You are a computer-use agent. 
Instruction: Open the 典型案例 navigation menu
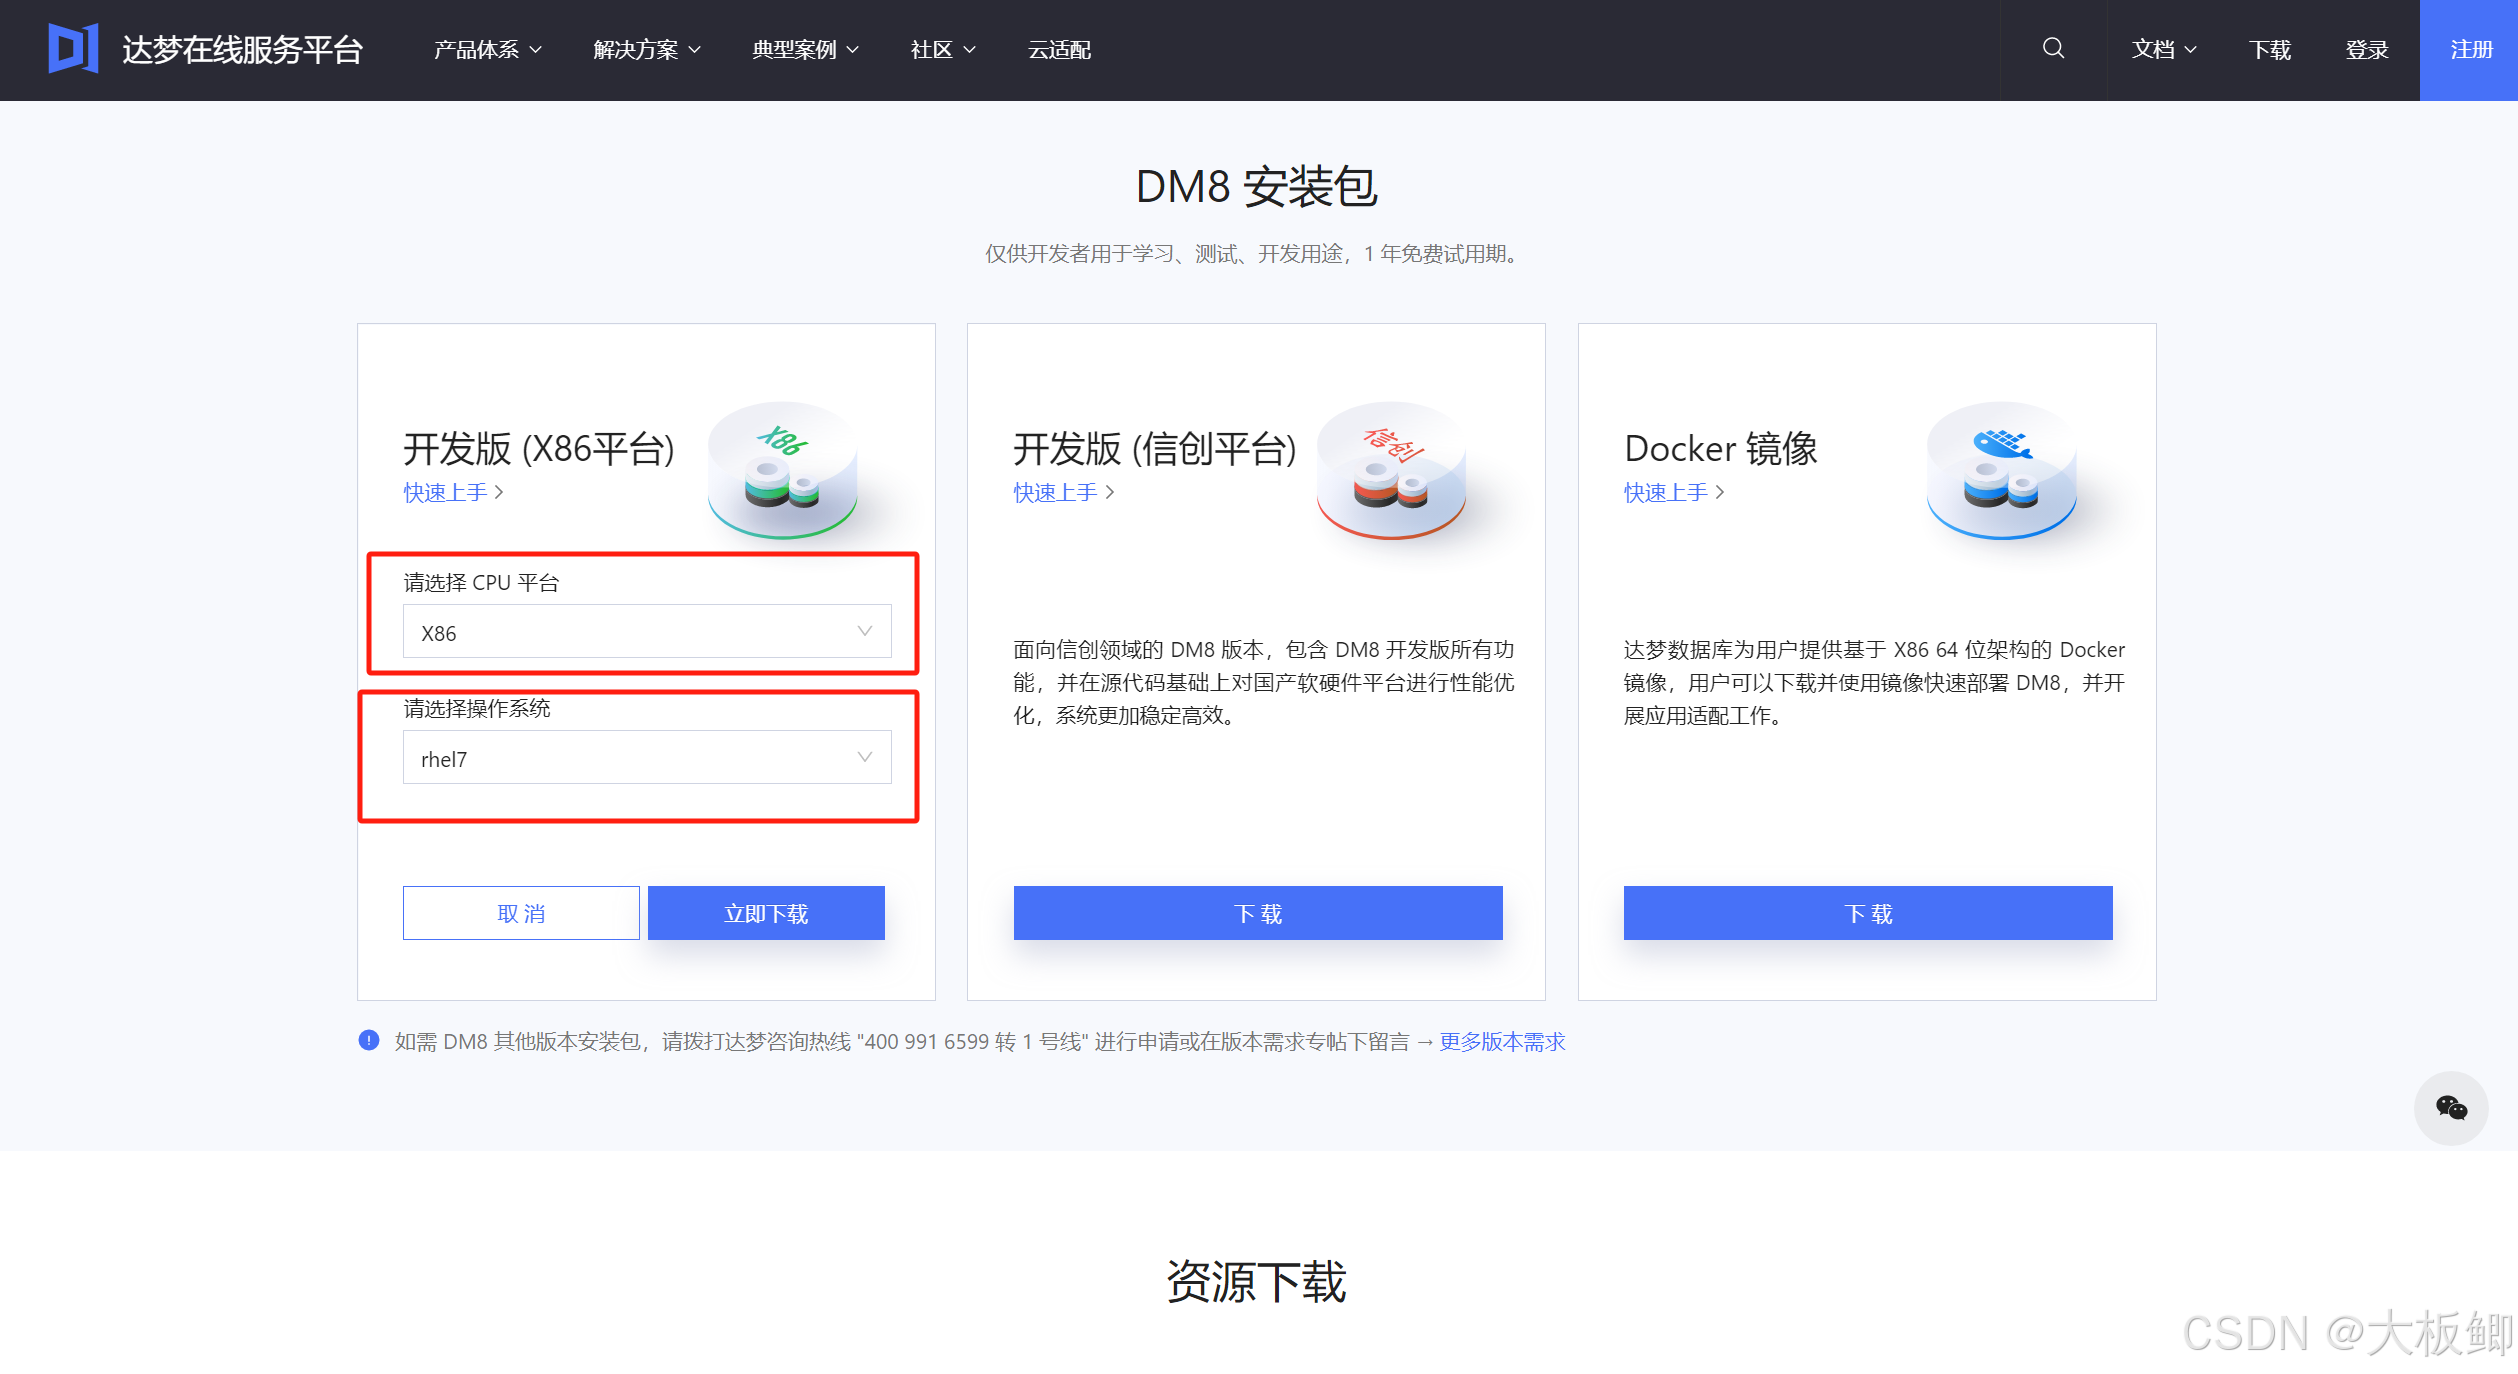click(805, 49)
